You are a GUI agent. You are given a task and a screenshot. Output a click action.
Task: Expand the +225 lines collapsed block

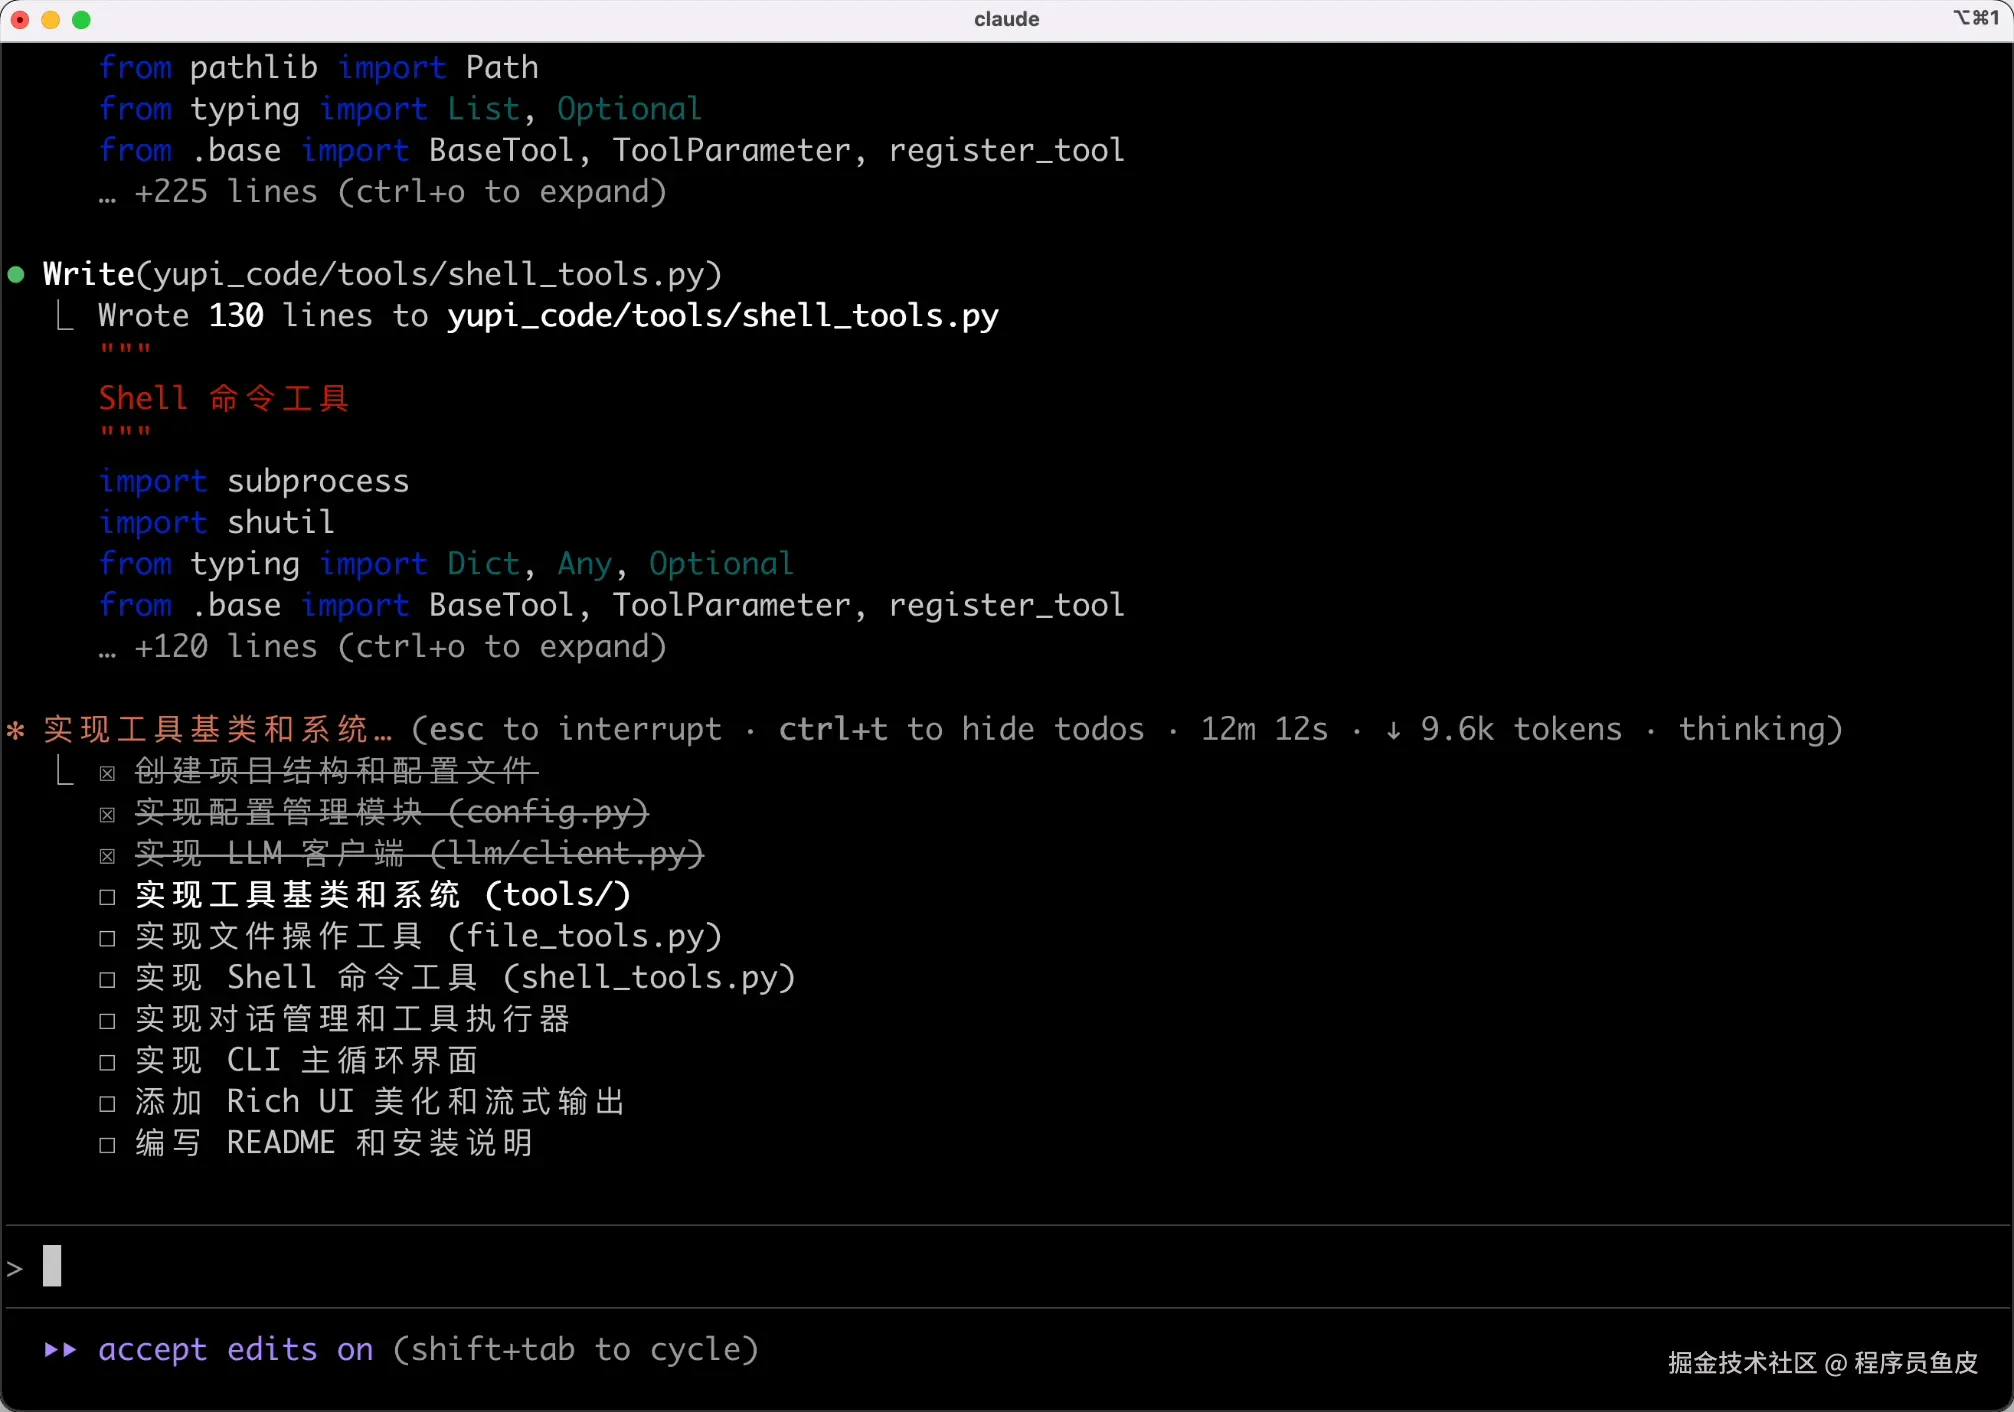click(383, 192)
